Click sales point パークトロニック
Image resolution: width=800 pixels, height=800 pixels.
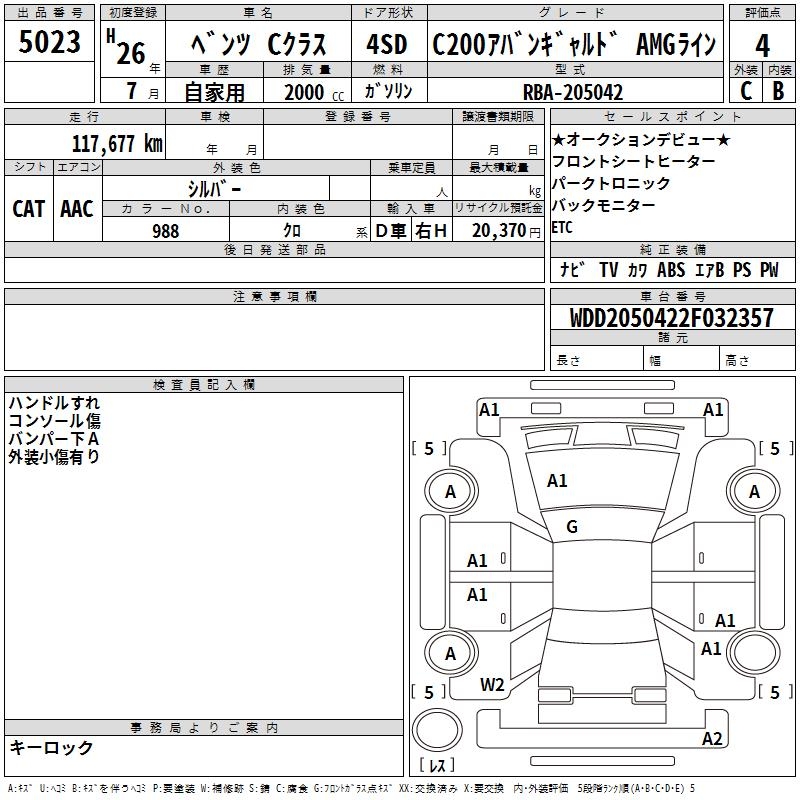pos(611,183)
